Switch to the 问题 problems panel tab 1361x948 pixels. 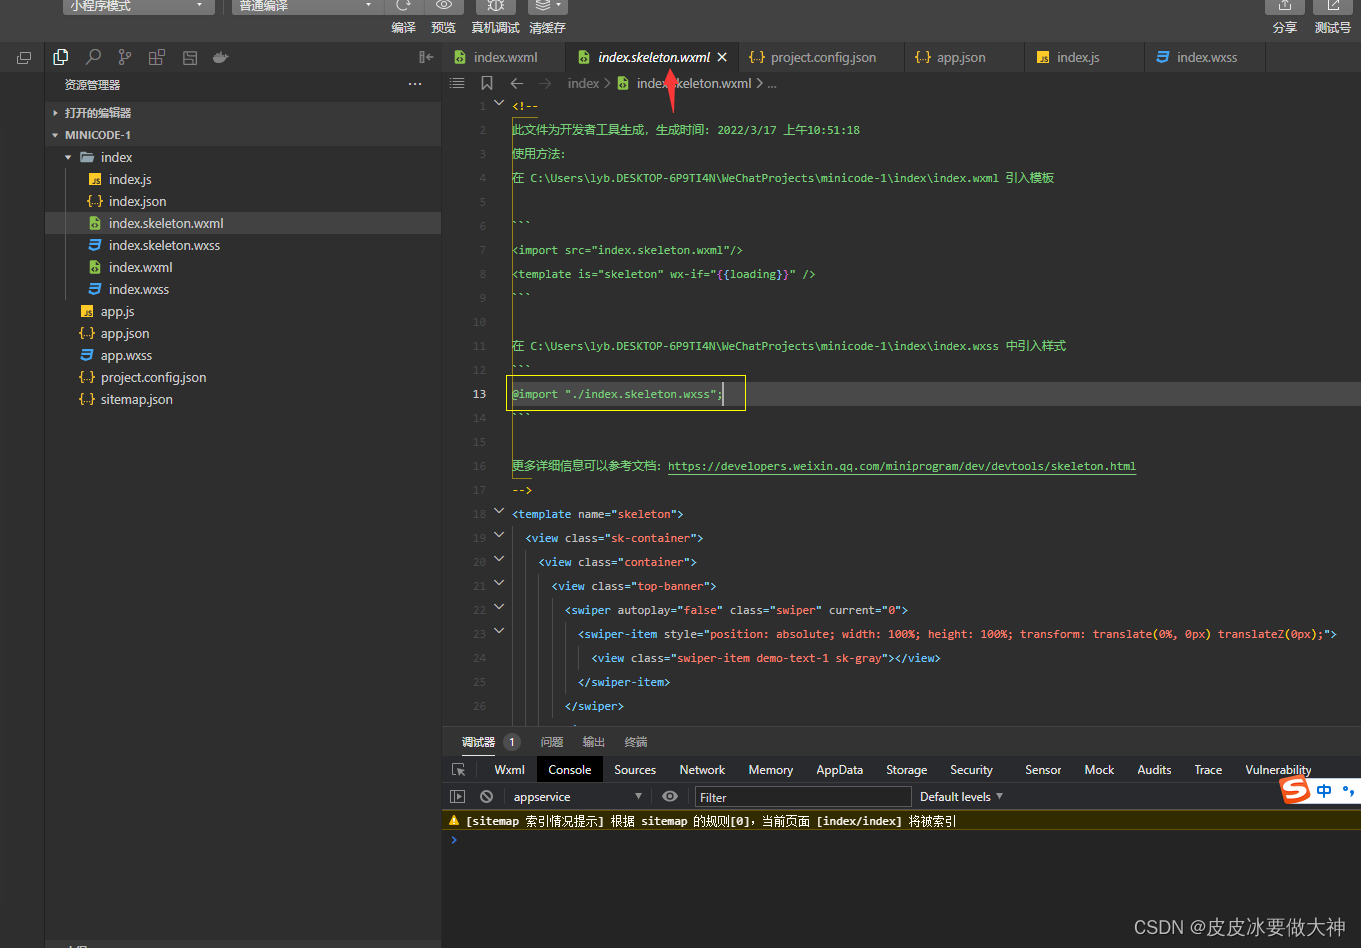tap(551, 742)
